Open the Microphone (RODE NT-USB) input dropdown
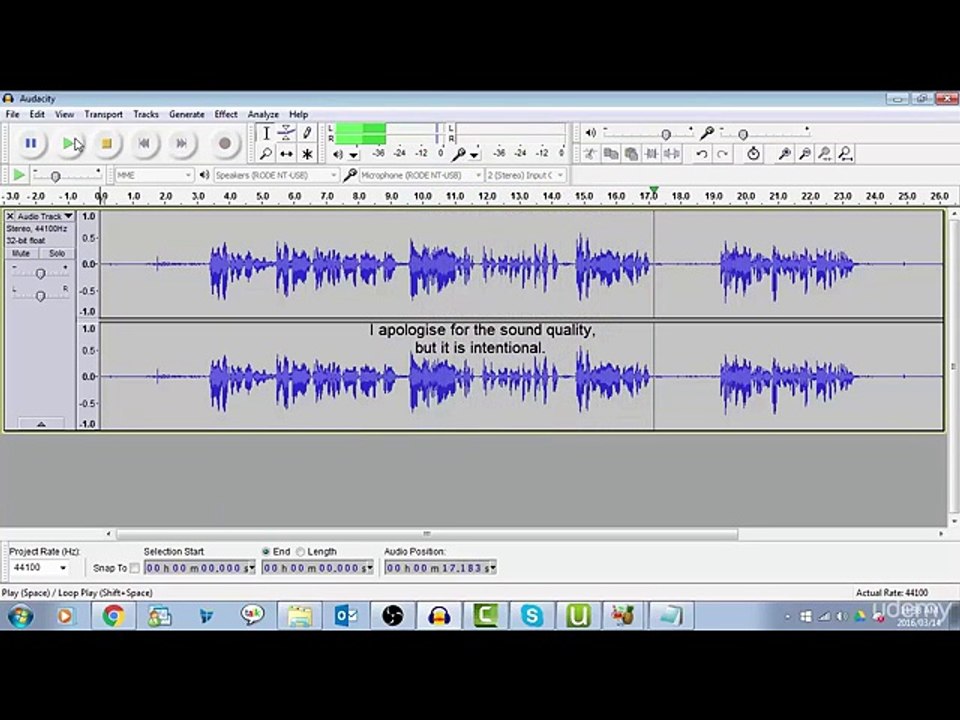The width and height of the screenshot is (960, 720). point(421,175)
